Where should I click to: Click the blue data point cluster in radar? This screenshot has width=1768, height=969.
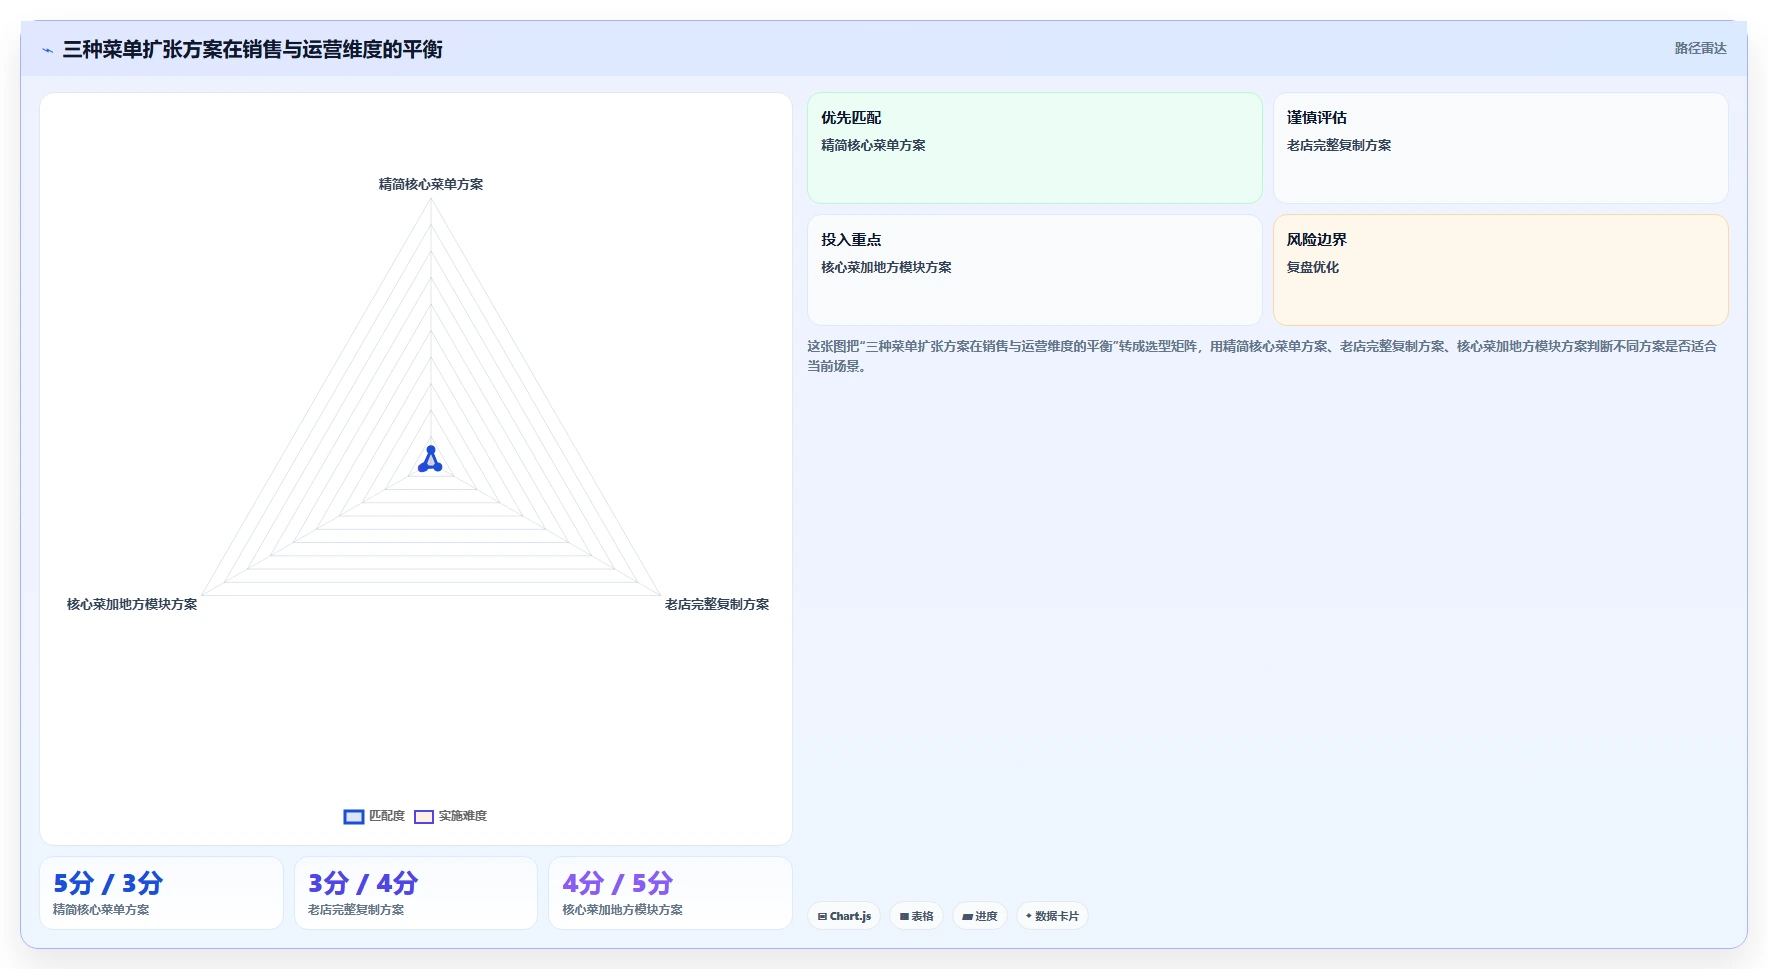[x=430, y=459]
